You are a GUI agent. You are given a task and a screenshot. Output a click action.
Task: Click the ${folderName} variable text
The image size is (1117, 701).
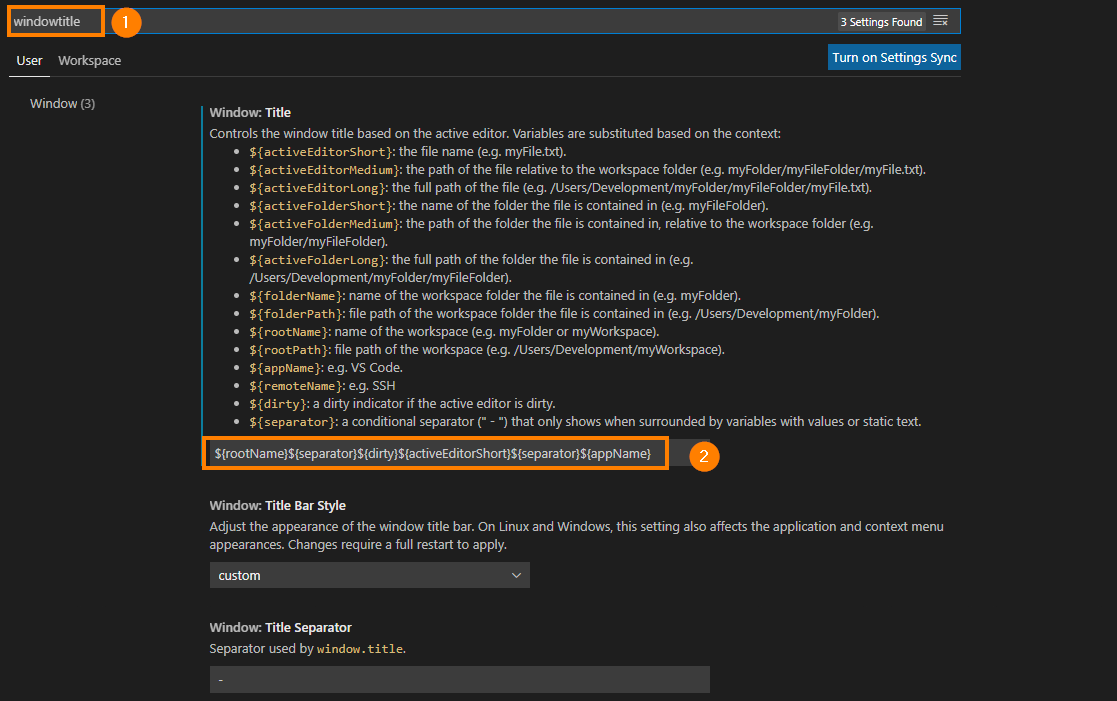(x=296, y=296)
